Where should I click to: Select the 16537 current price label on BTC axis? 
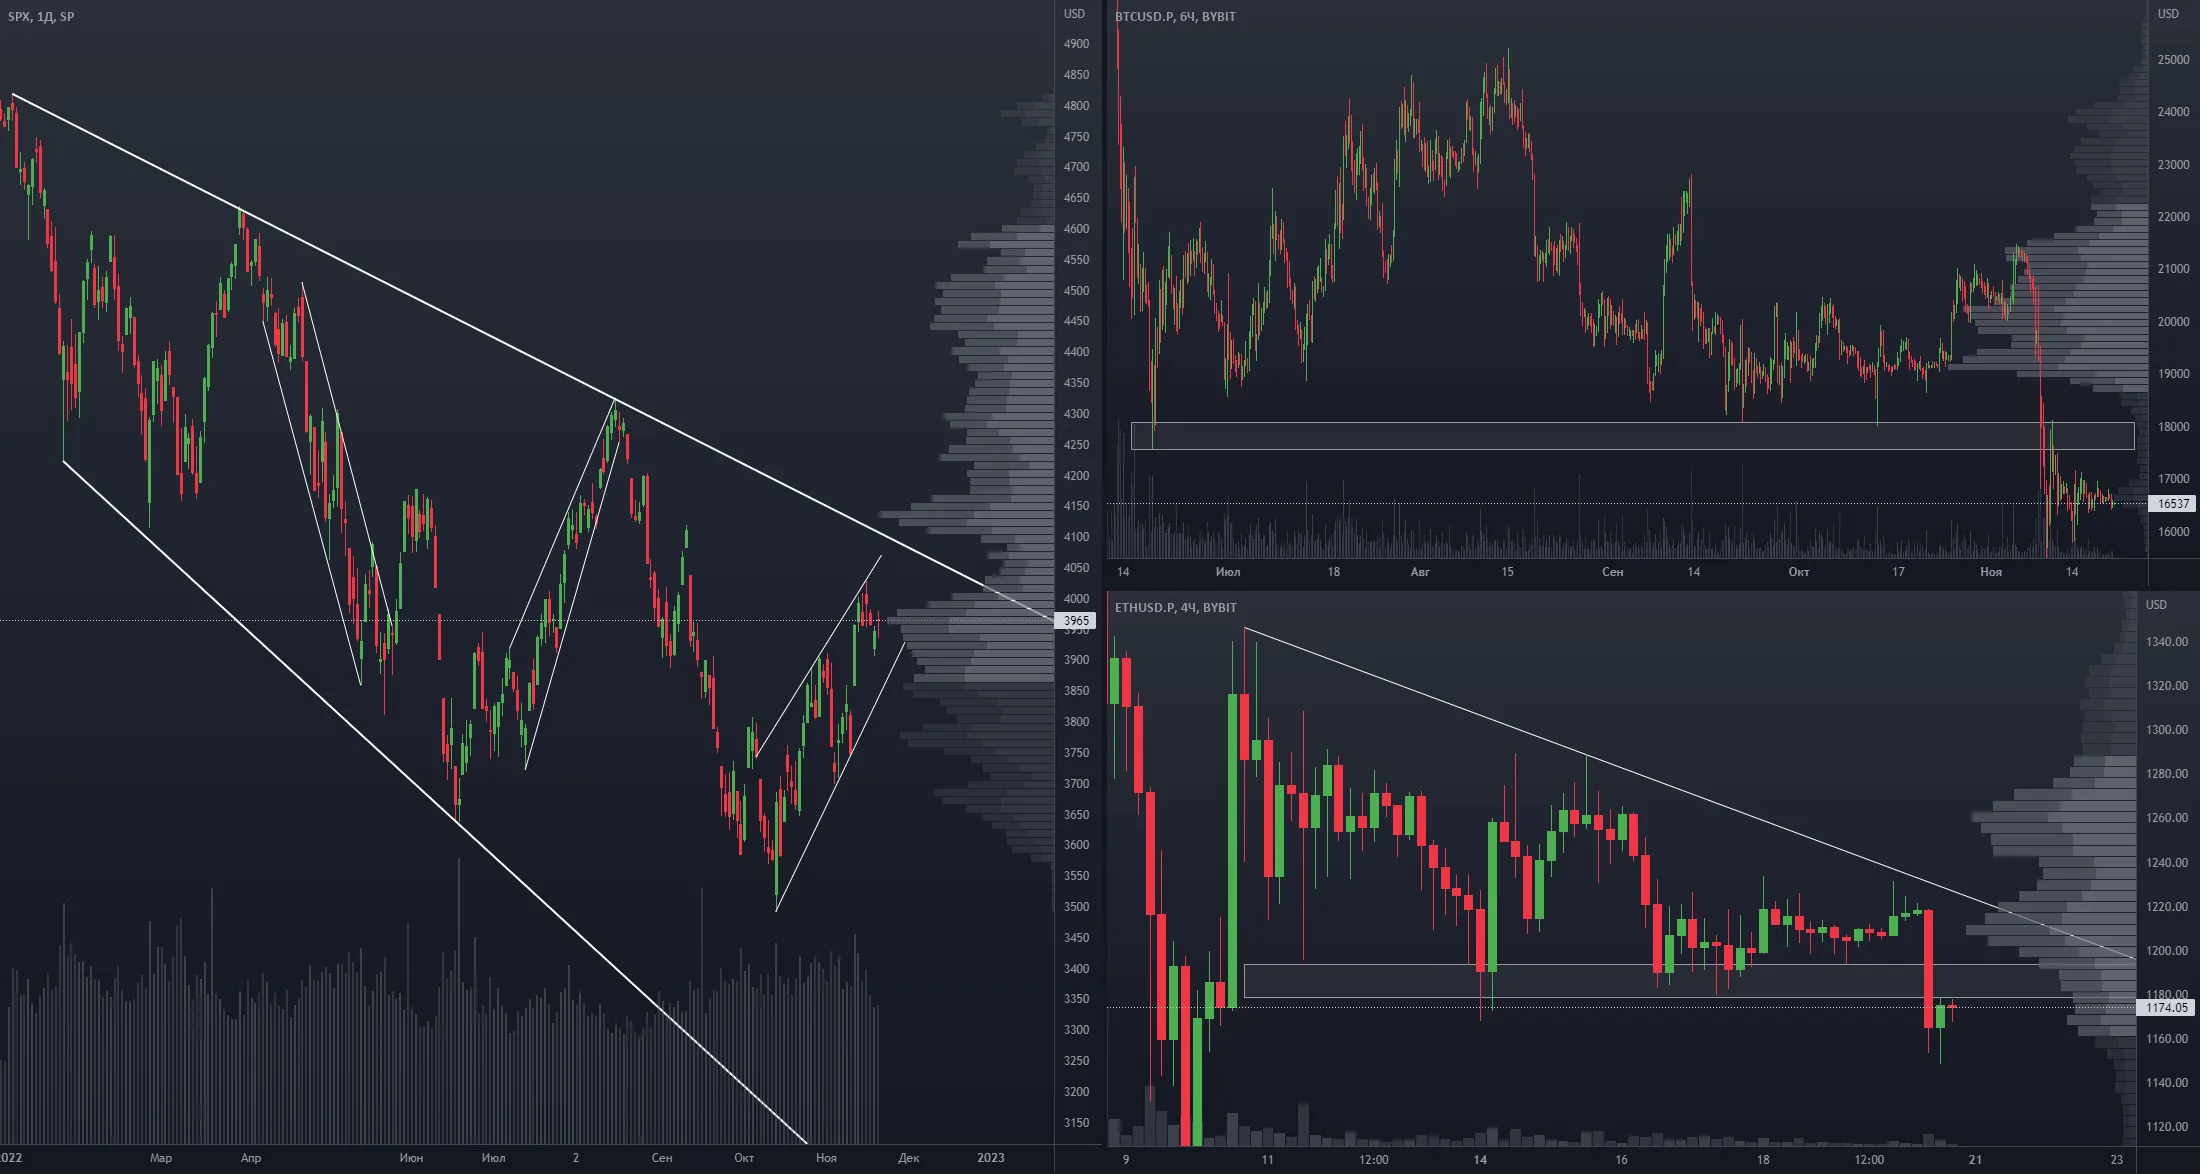[x=2173, y=504]
